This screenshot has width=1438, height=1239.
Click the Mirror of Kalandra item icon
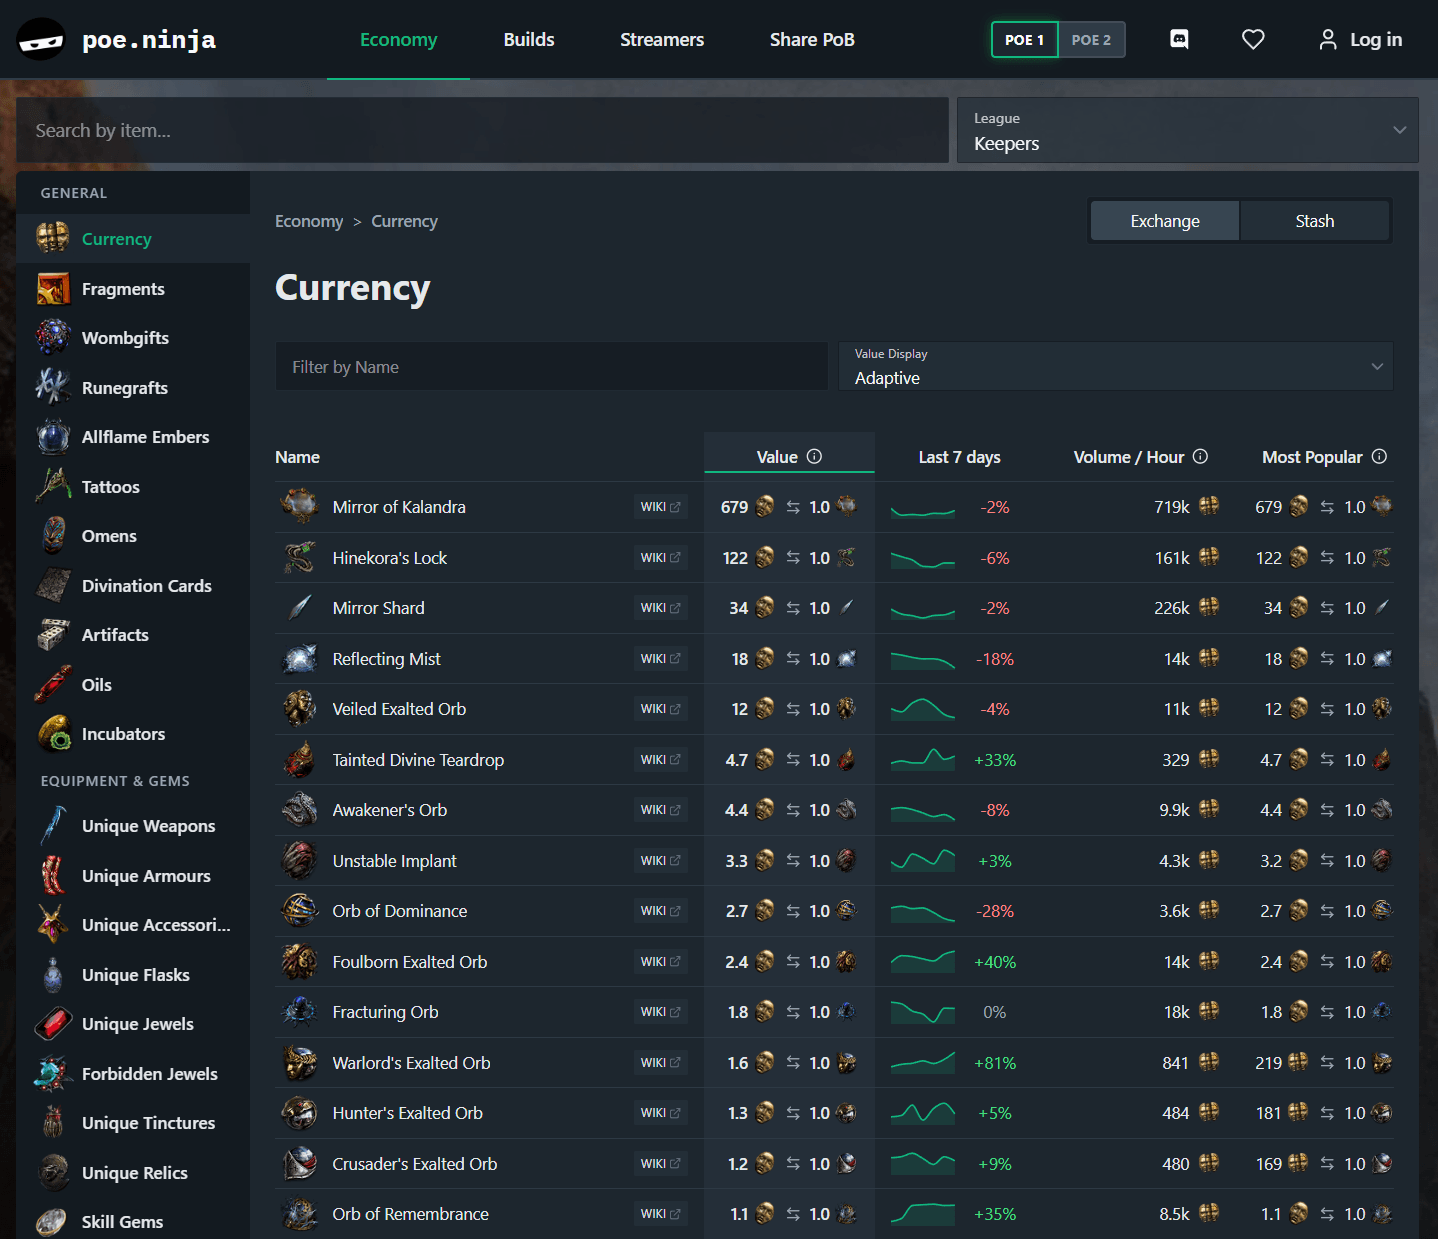299,507
